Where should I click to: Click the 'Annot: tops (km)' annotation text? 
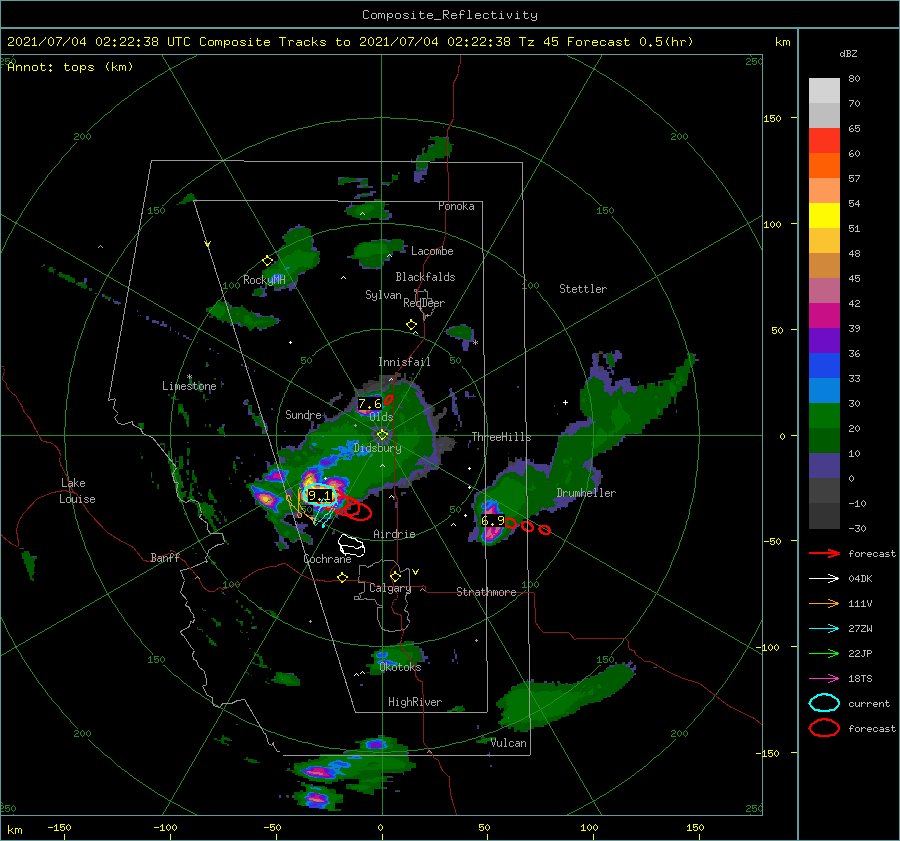click(x=70, y=67)
